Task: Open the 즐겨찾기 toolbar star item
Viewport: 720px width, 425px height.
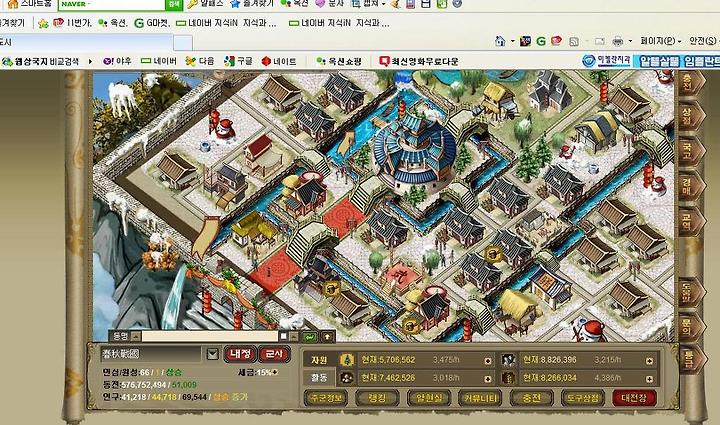Action: coord(253,4)
